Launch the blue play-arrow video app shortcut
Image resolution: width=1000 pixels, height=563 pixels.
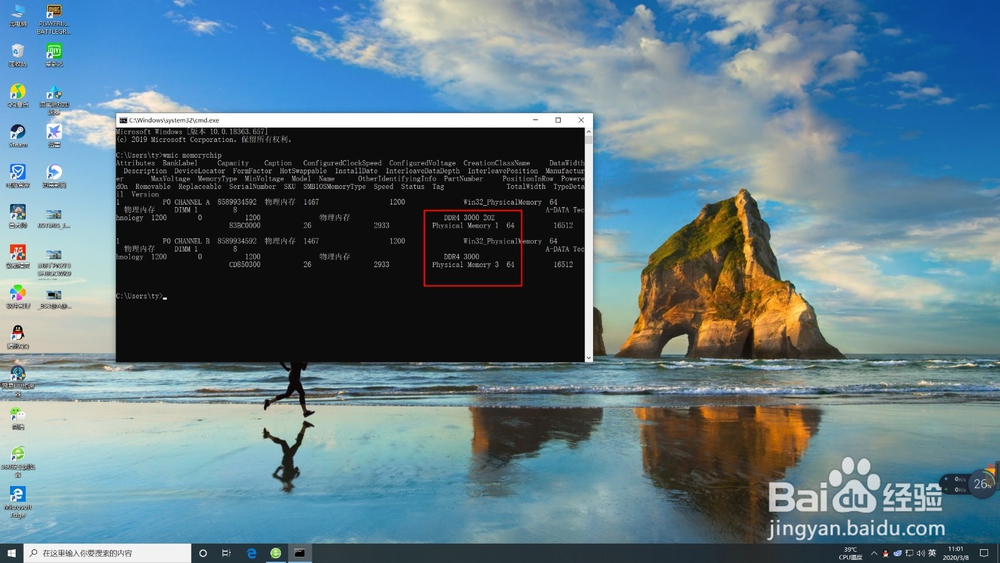54,175
